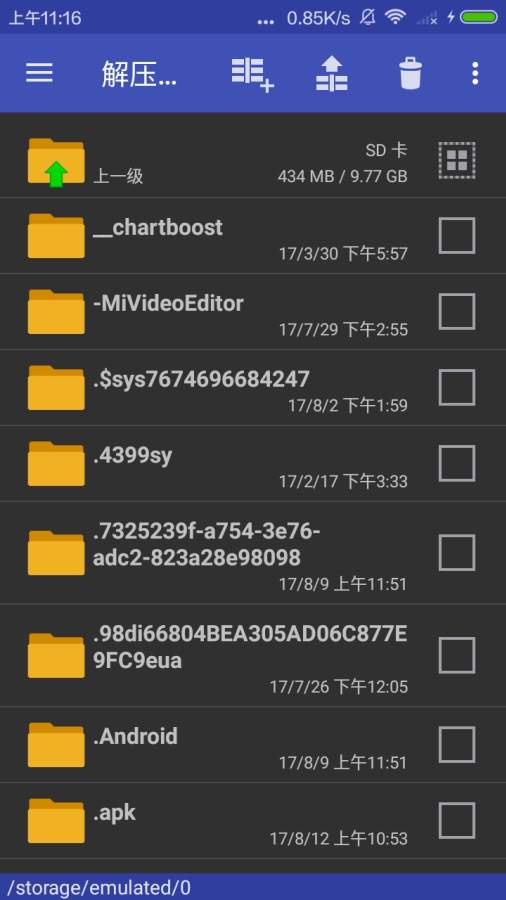This screenshot has width=506, height=900.
Task: Select the -MiVideoEditor checkbox
Action: [x=457, y=311]
